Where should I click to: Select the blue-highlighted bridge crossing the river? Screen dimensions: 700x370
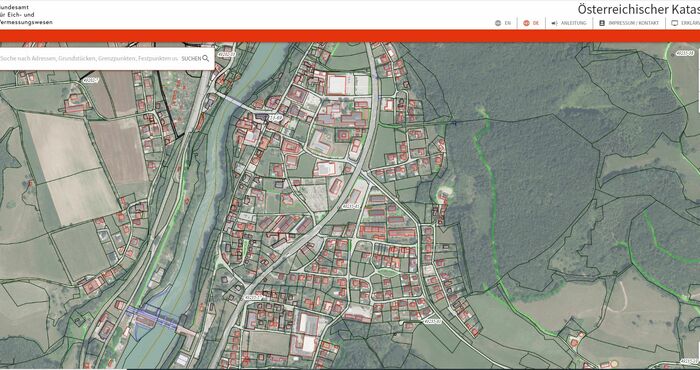click(153, 317)
